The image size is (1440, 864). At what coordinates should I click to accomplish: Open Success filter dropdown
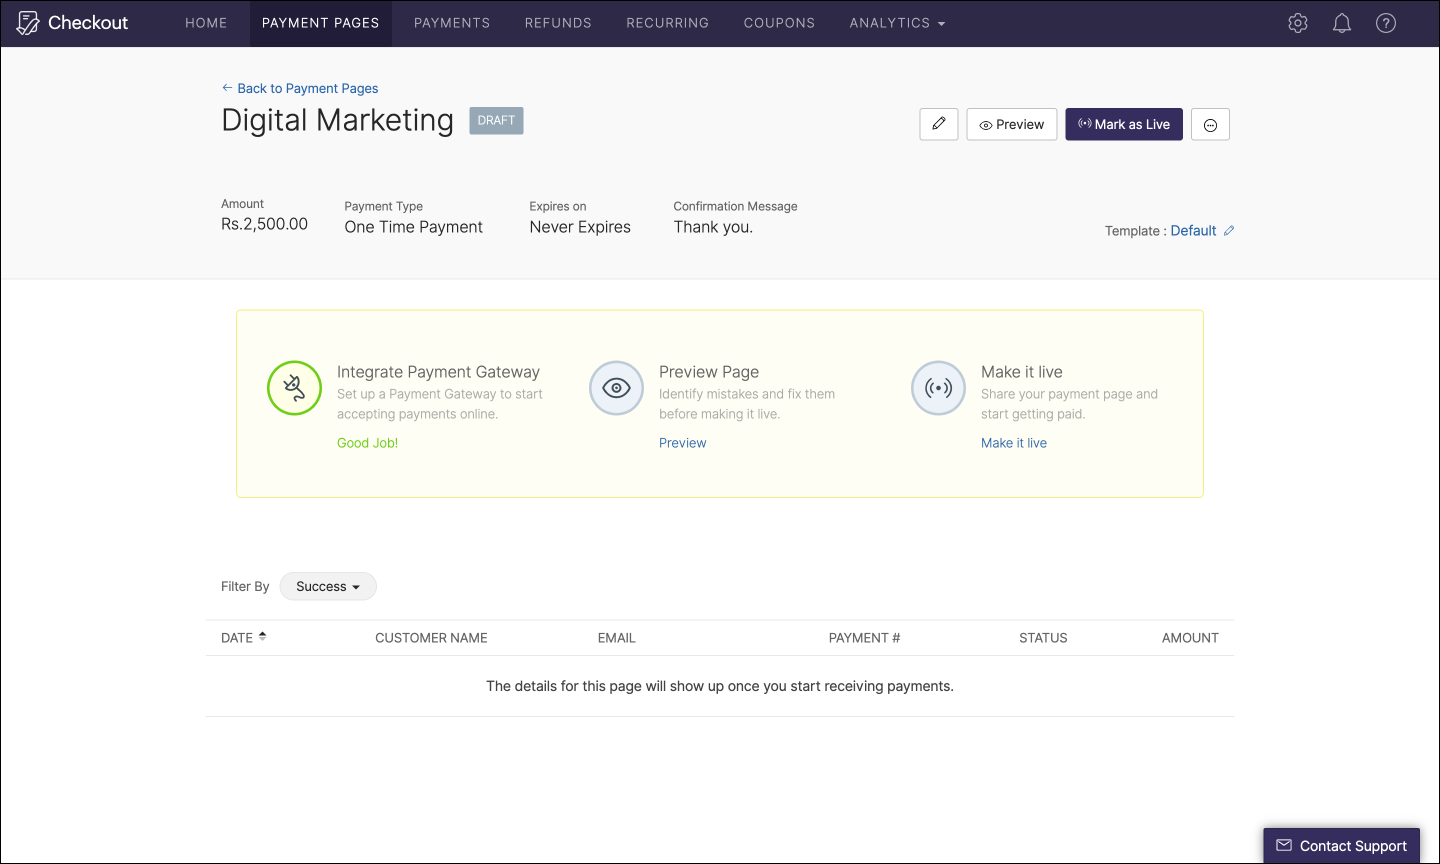point(328,586)
